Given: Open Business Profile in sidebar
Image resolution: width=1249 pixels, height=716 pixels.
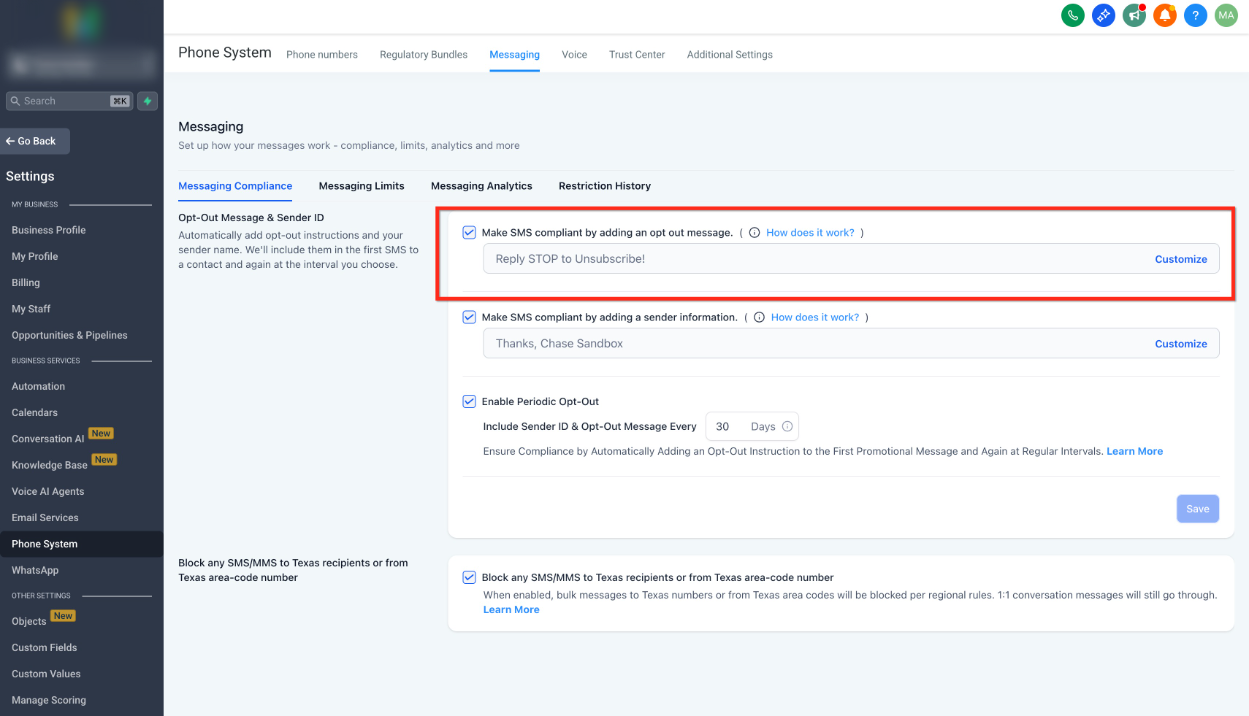Looking at the screenshot, I should pyautogui.click(x=49, y=230).
